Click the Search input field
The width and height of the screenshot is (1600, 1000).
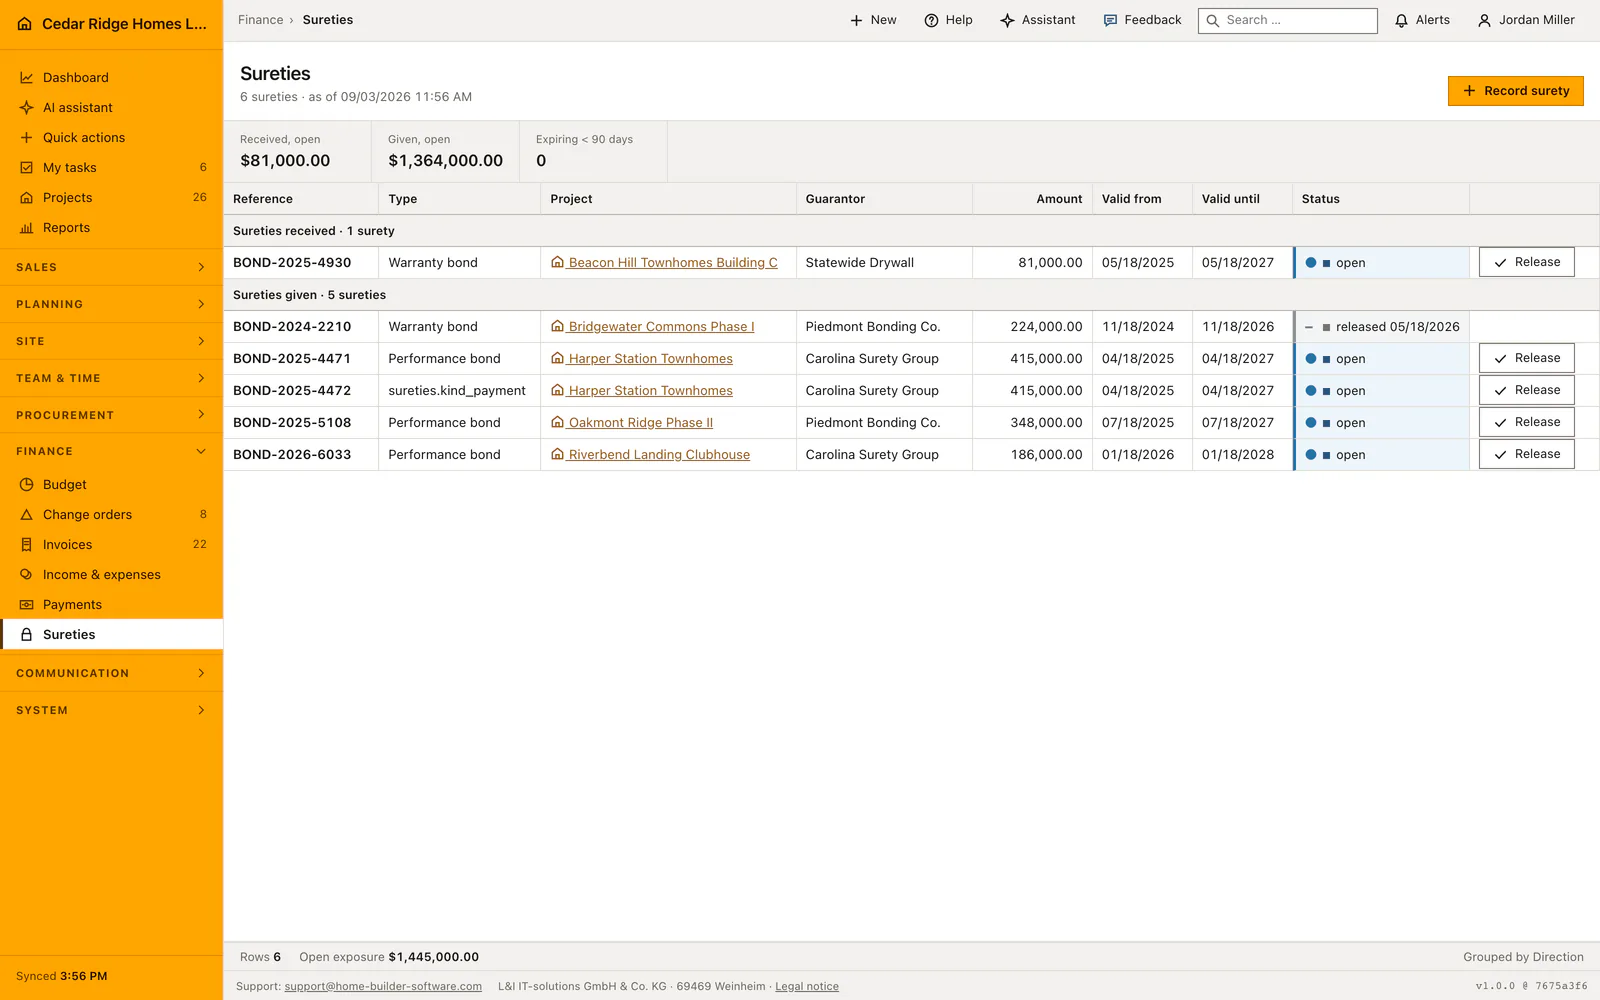(x=1287, y=20)
